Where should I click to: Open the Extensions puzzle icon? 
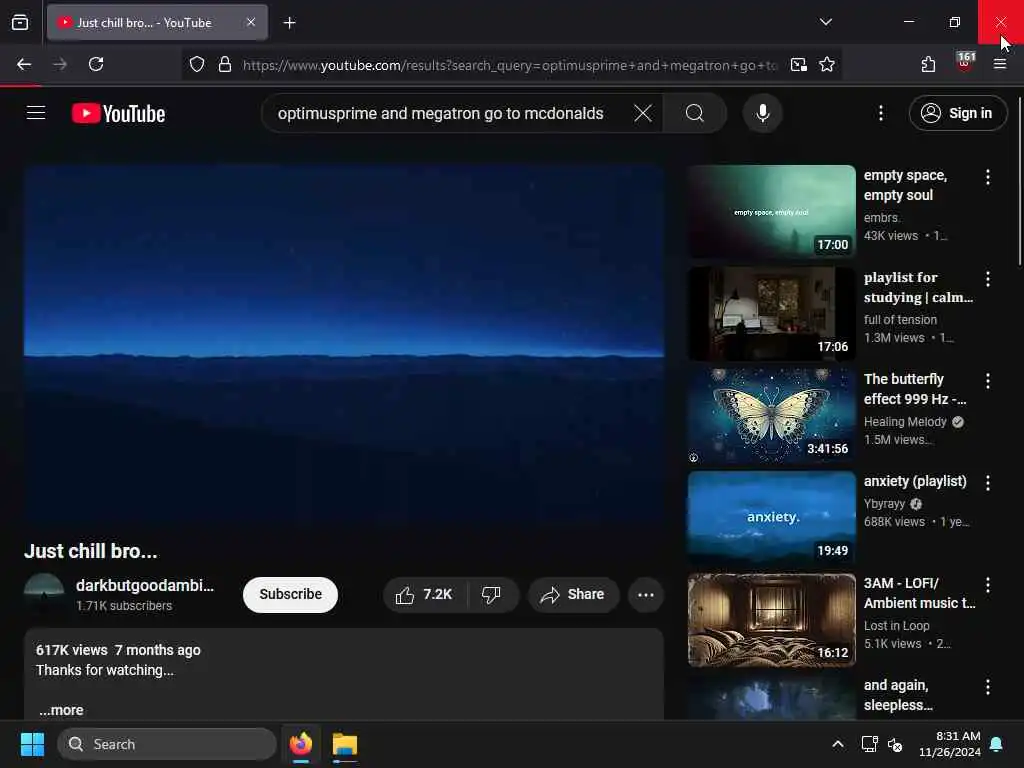[928, 64]
